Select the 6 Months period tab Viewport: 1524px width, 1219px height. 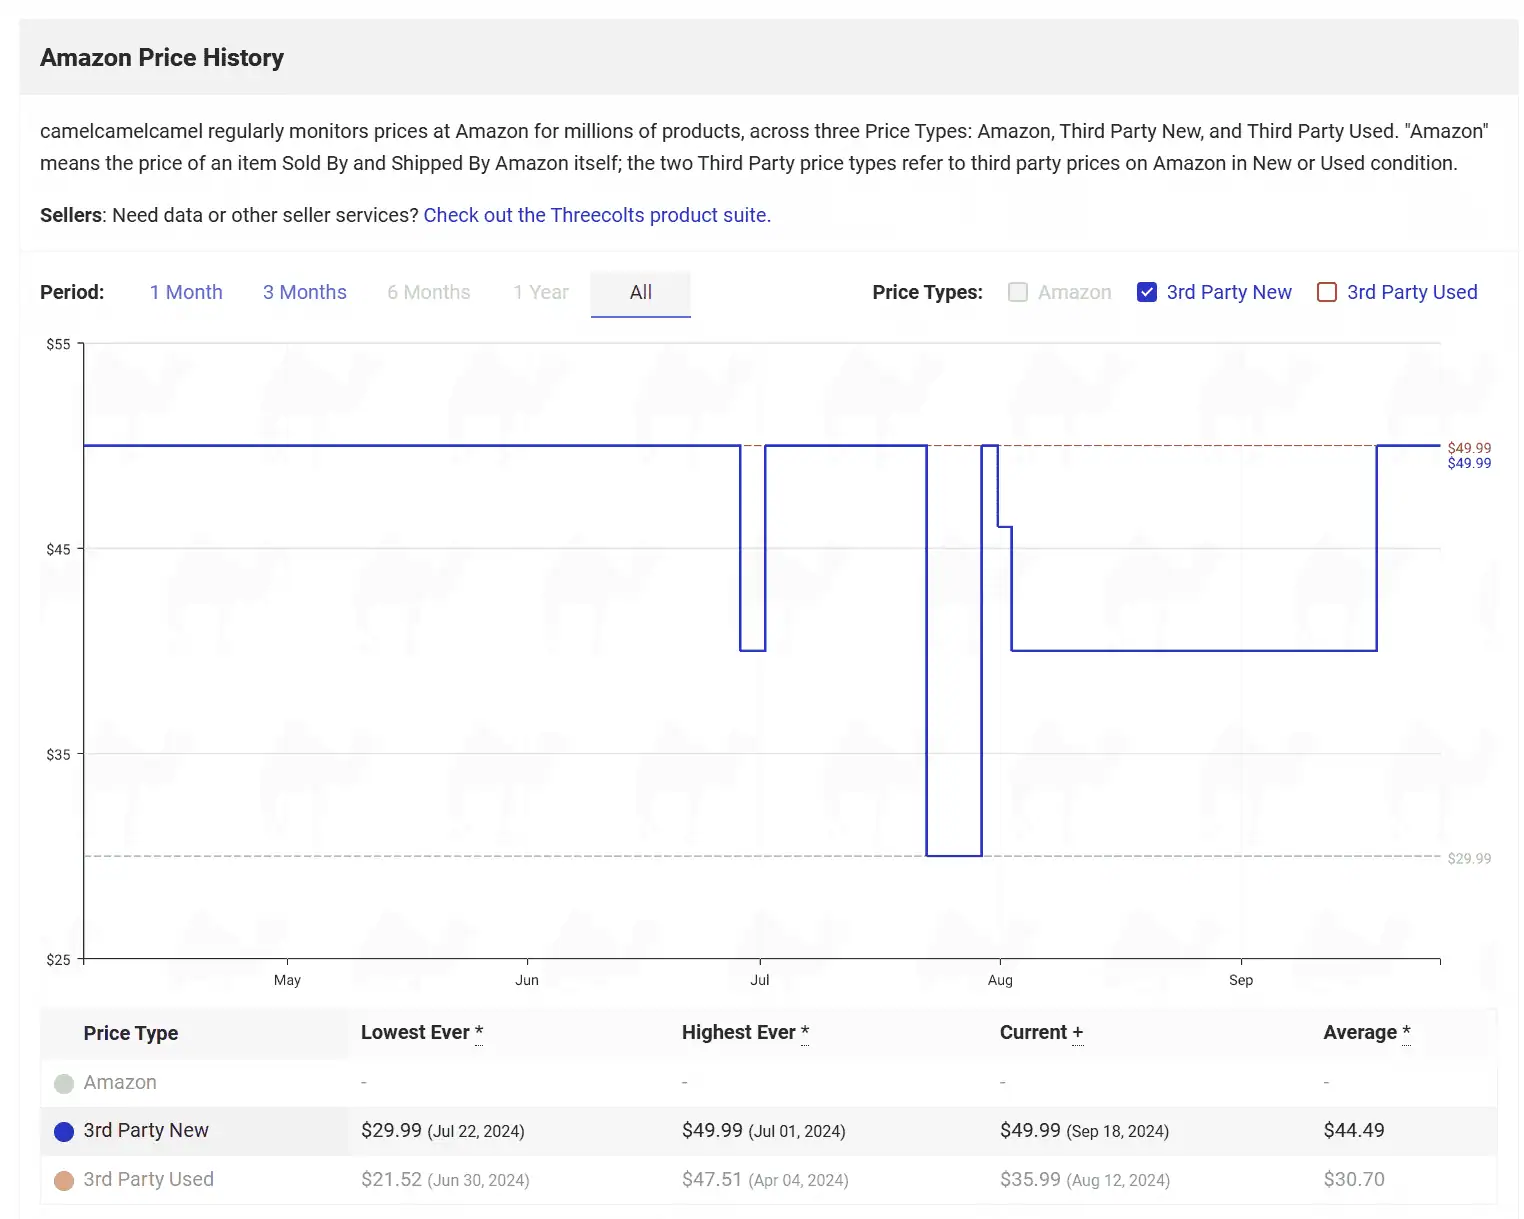click(428, 292)
